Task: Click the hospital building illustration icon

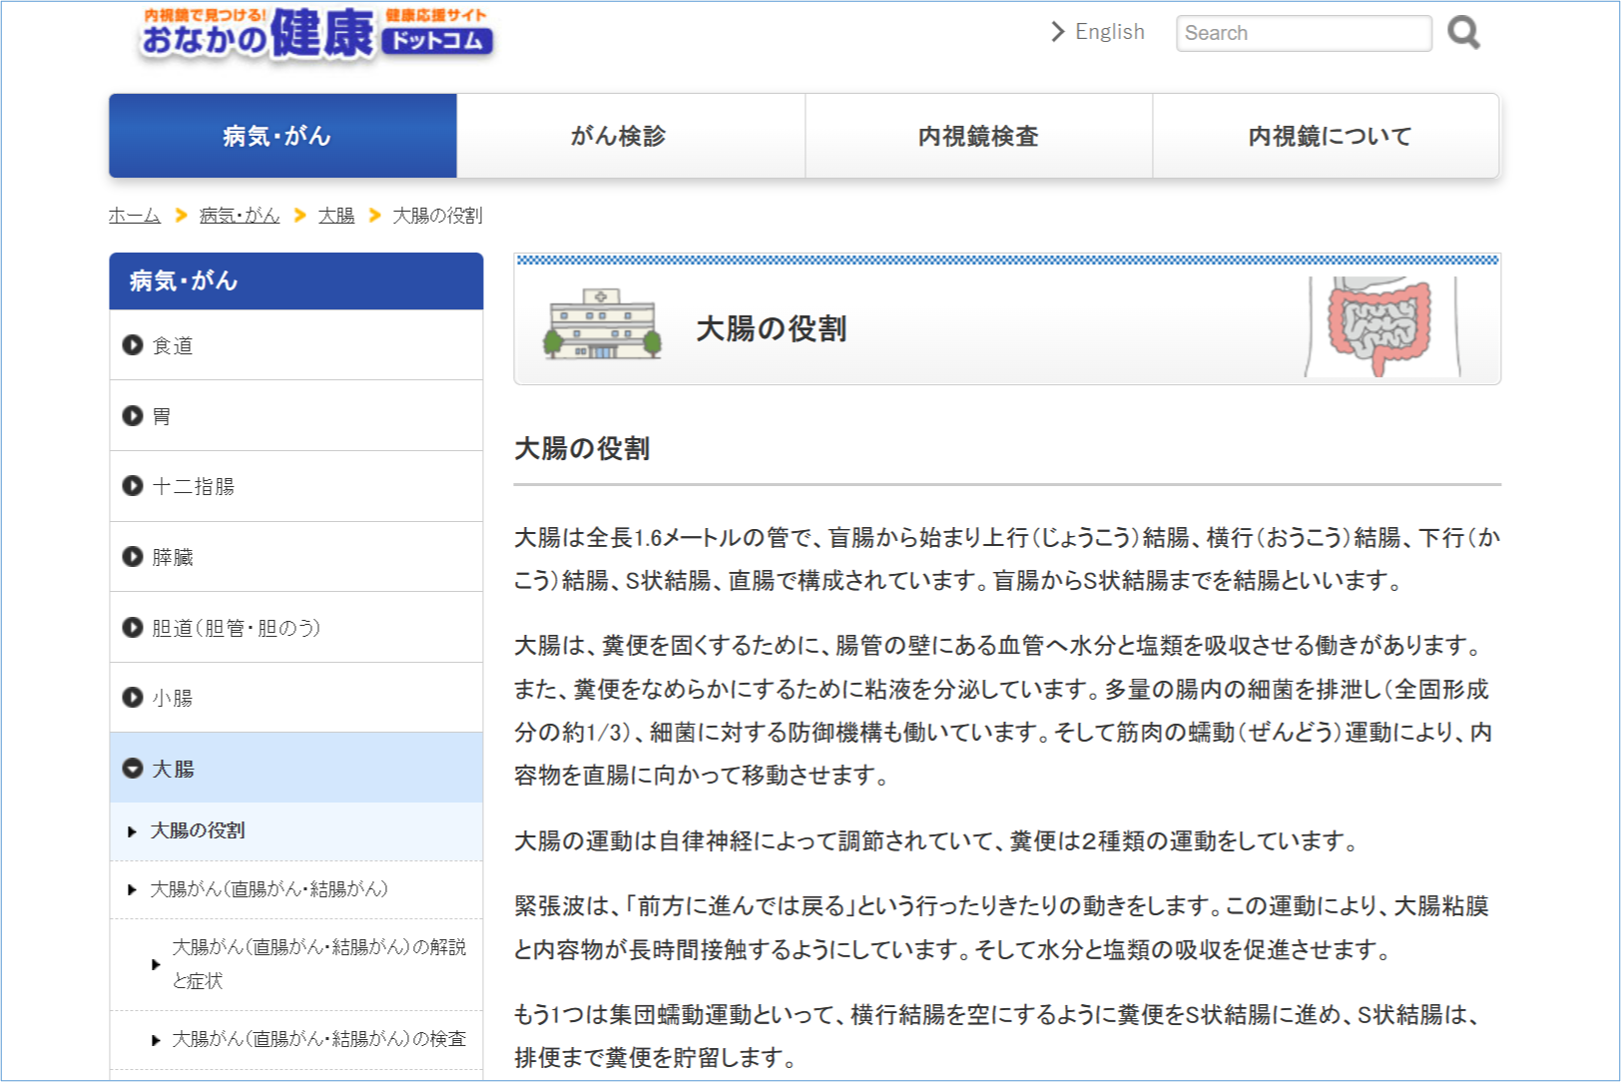Action: 602,325
